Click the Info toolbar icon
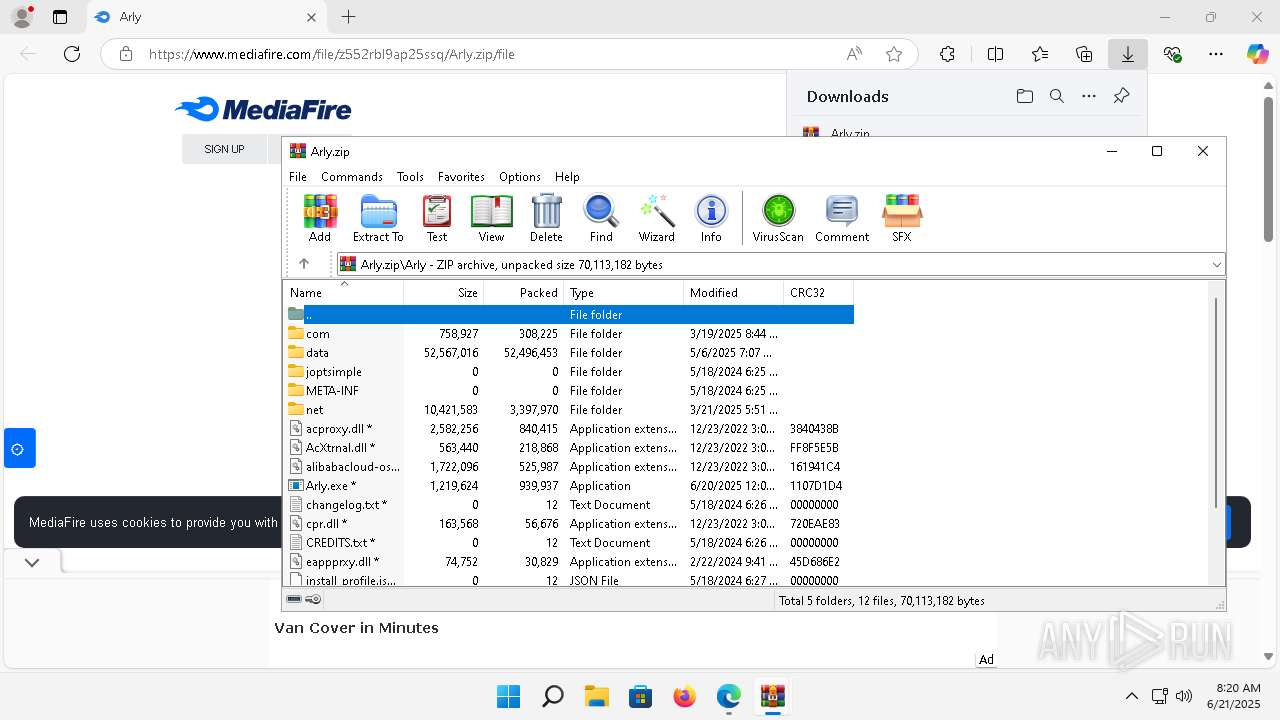Image resolution: width=1280 pixels, height=720 pixels. tap(711, 218)
